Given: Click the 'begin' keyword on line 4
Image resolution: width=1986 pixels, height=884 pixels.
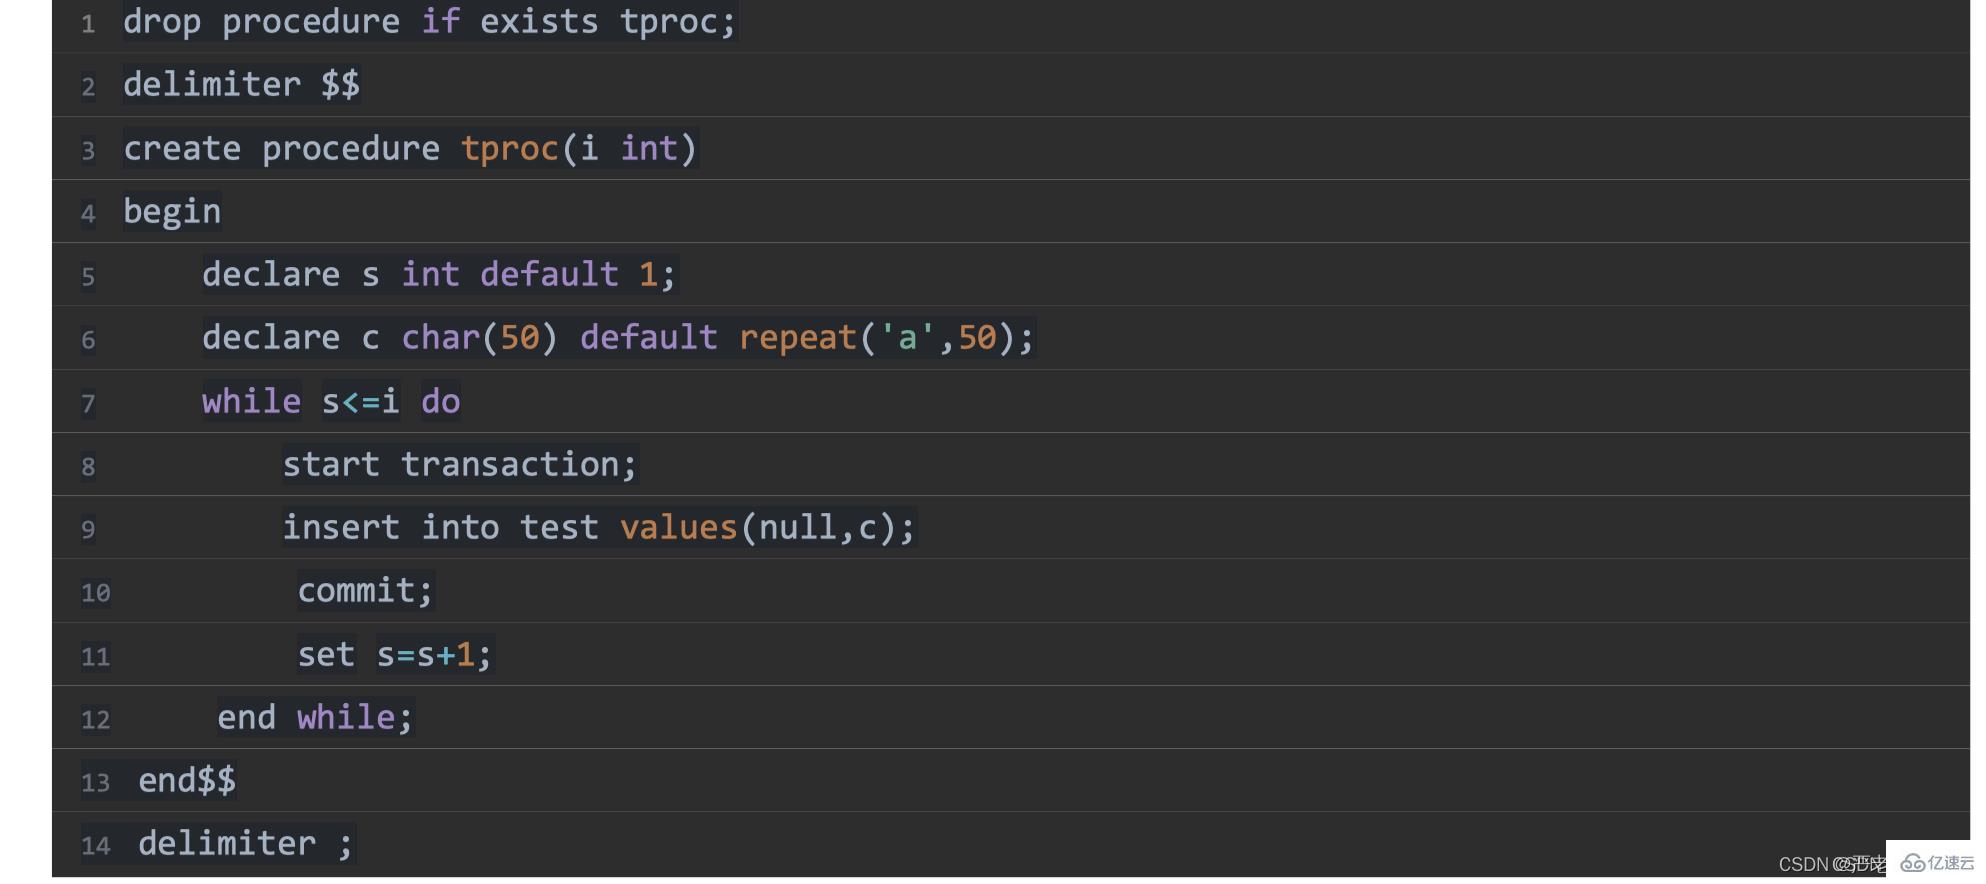Looking at the screenshot, I should pyautogui.click(x=172, y=211).
